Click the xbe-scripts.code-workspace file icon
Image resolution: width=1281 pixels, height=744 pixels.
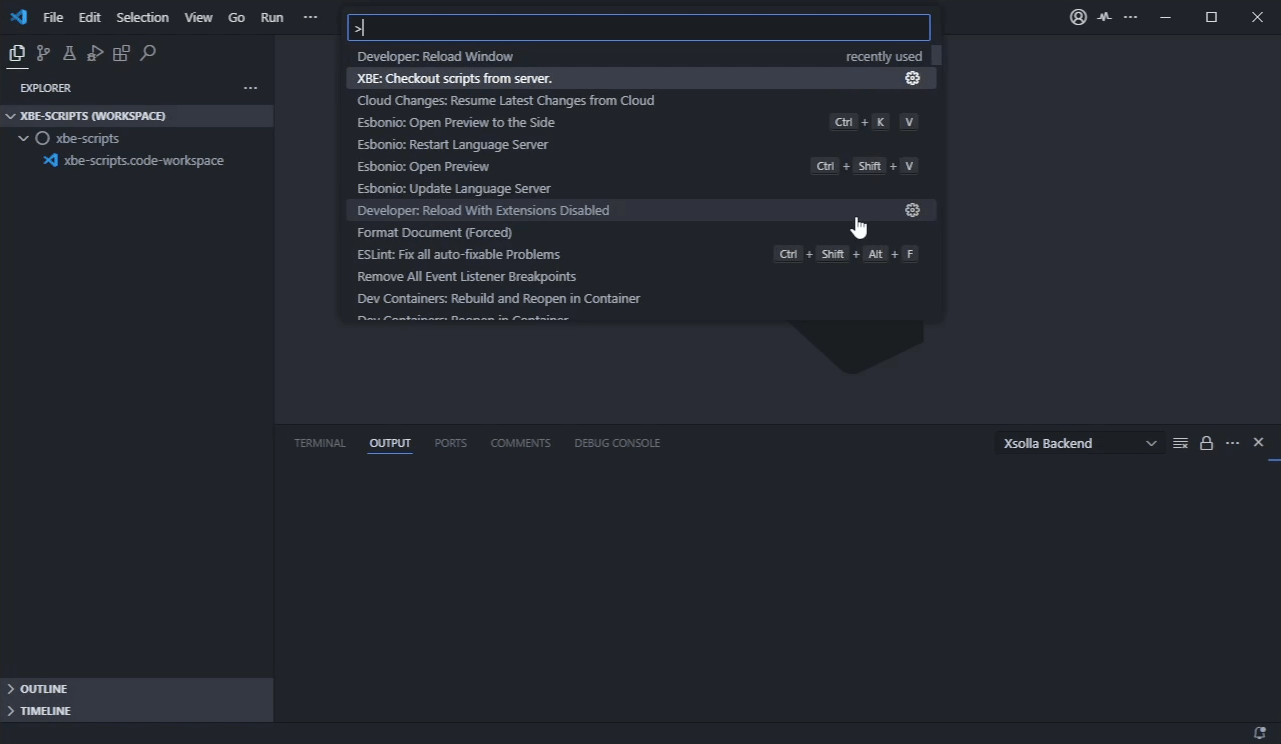pos(50,160)
